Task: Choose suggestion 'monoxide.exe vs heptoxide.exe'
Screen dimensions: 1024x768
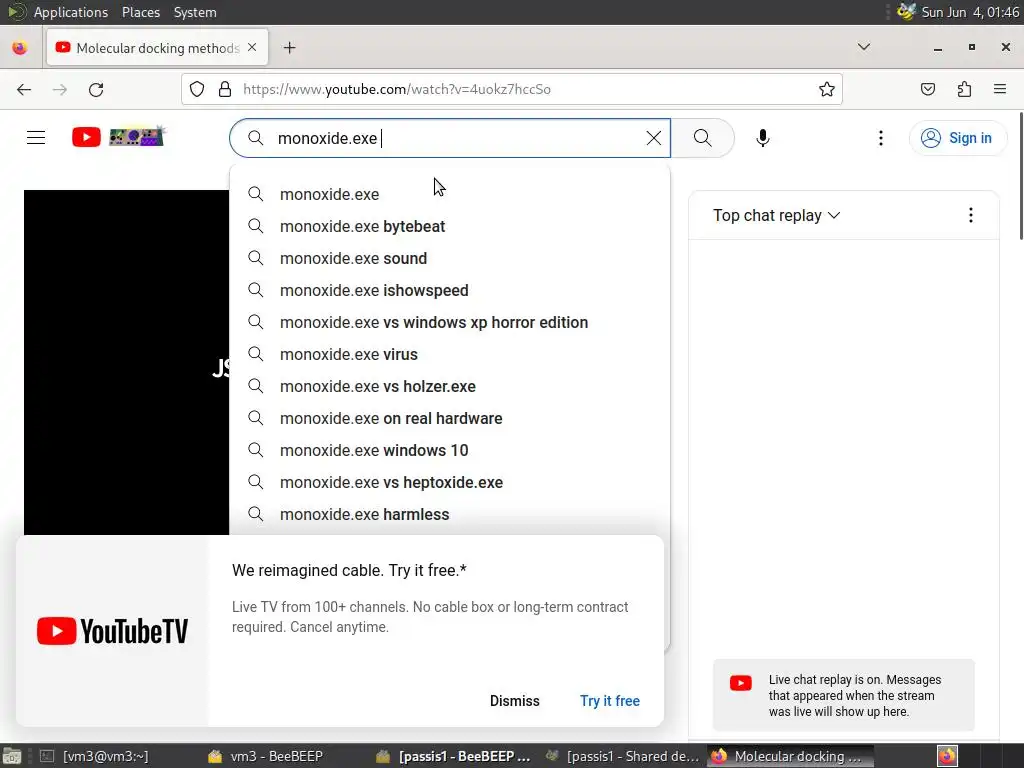Action: 449,483
